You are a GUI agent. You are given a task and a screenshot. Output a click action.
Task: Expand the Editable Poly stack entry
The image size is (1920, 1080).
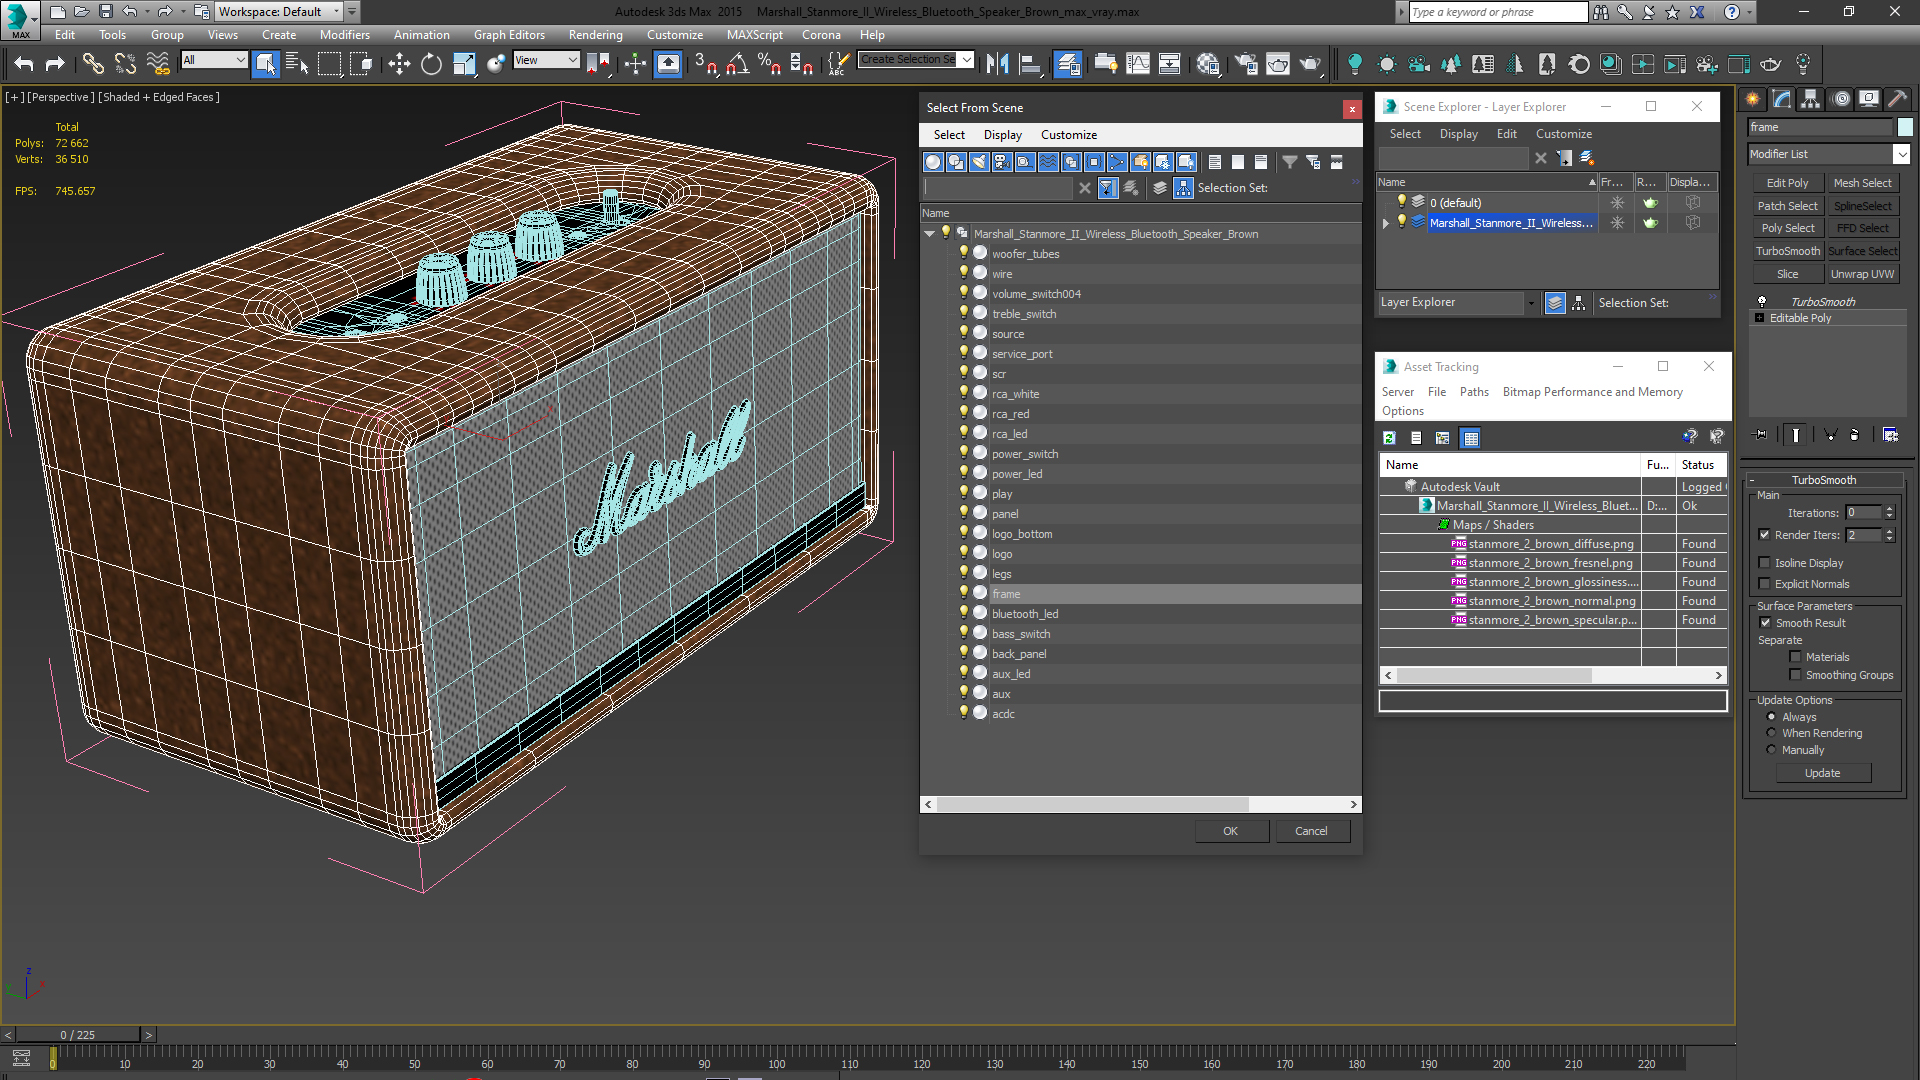[1760, 318]
